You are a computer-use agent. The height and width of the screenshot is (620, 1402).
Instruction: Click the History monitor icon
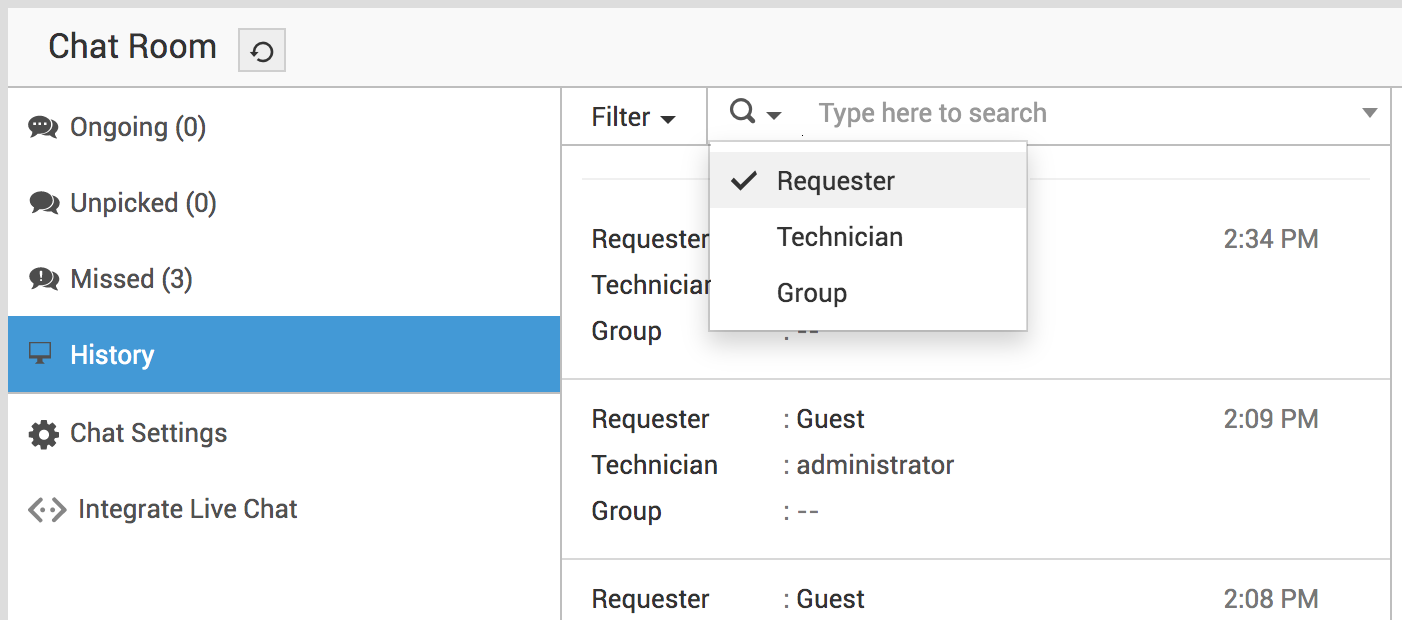[41, 354]
